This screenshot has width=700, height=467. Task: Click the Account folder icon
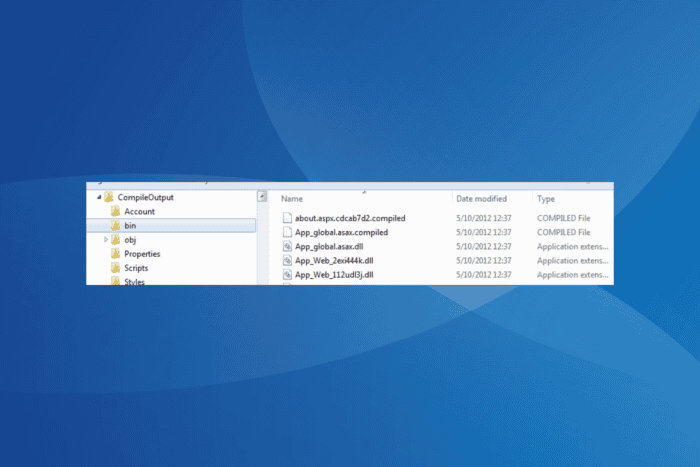[x=116, y=211]
